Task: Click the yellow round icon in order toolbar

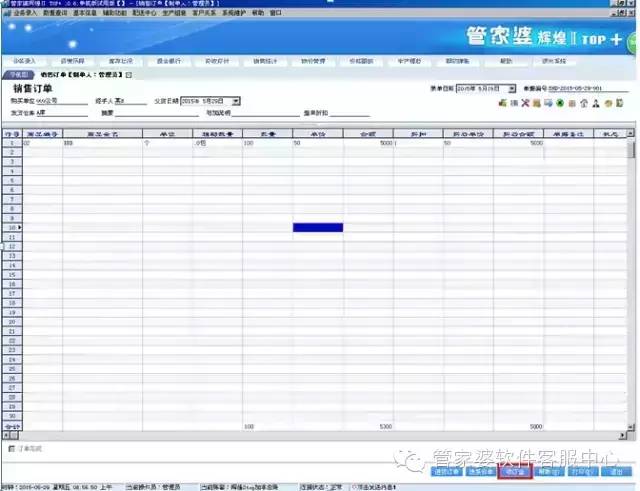Action: [608, 103]
